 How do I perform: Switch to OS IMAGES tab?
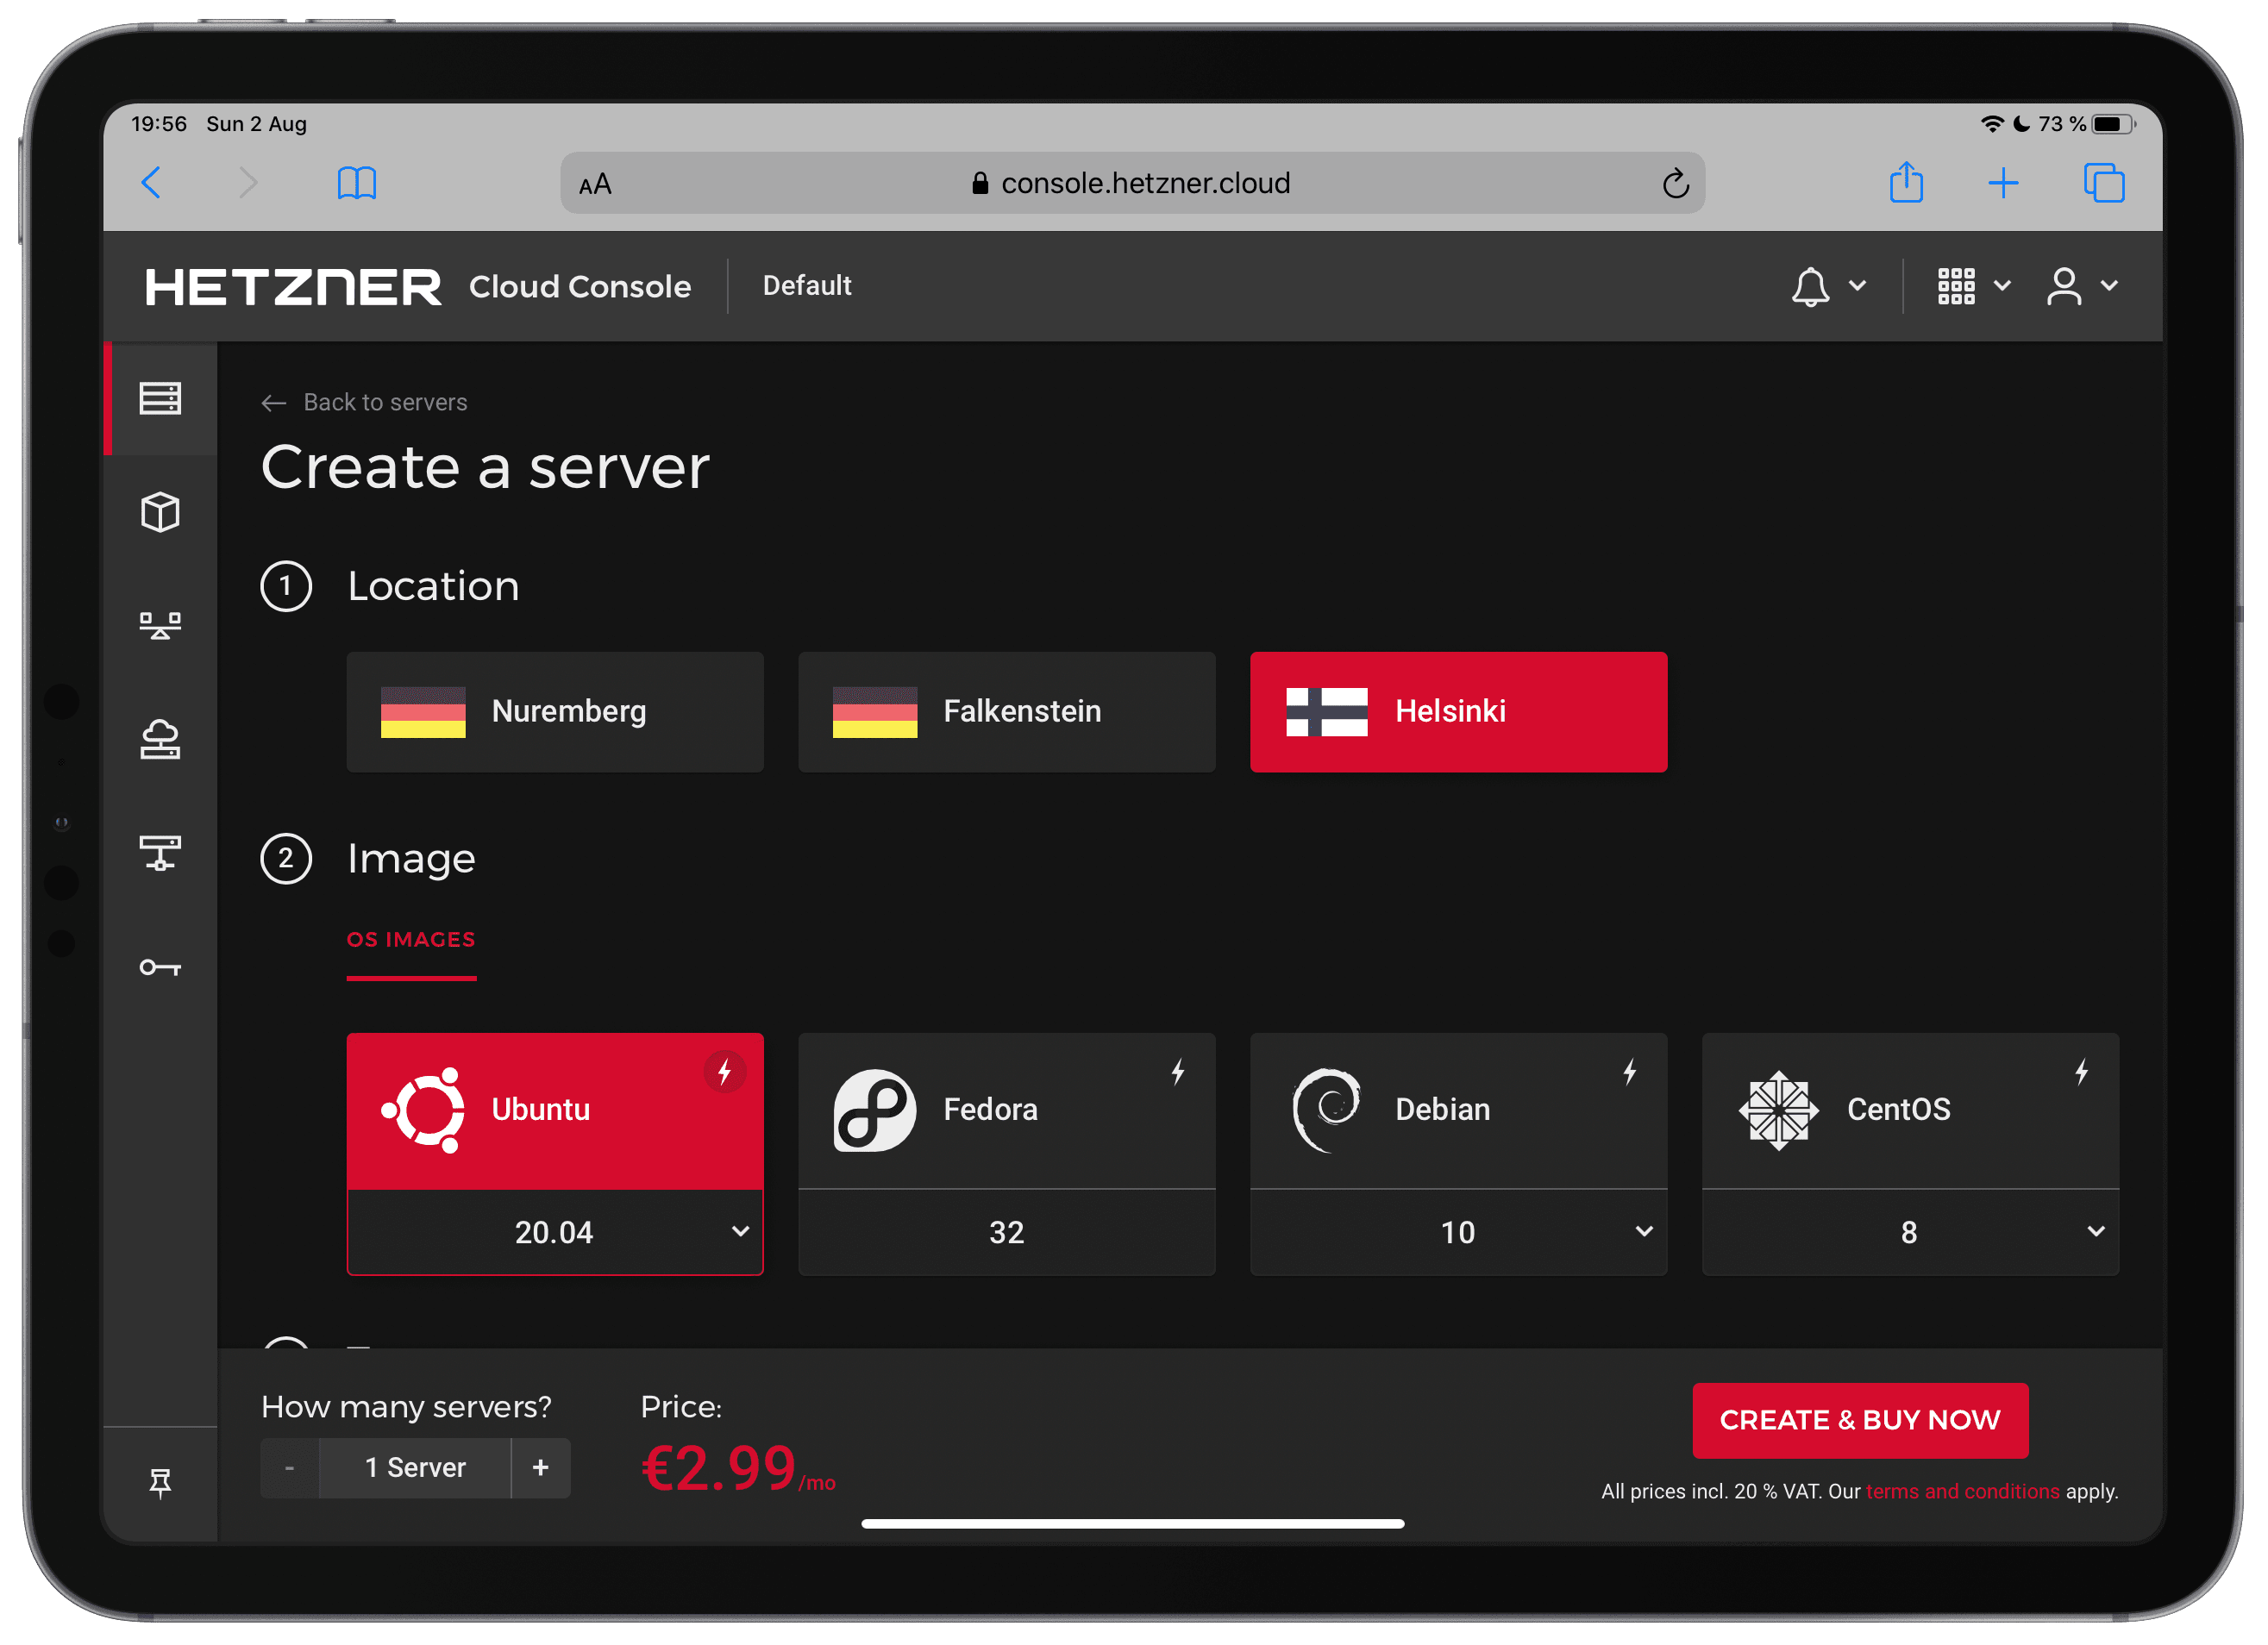coord(411,940)
